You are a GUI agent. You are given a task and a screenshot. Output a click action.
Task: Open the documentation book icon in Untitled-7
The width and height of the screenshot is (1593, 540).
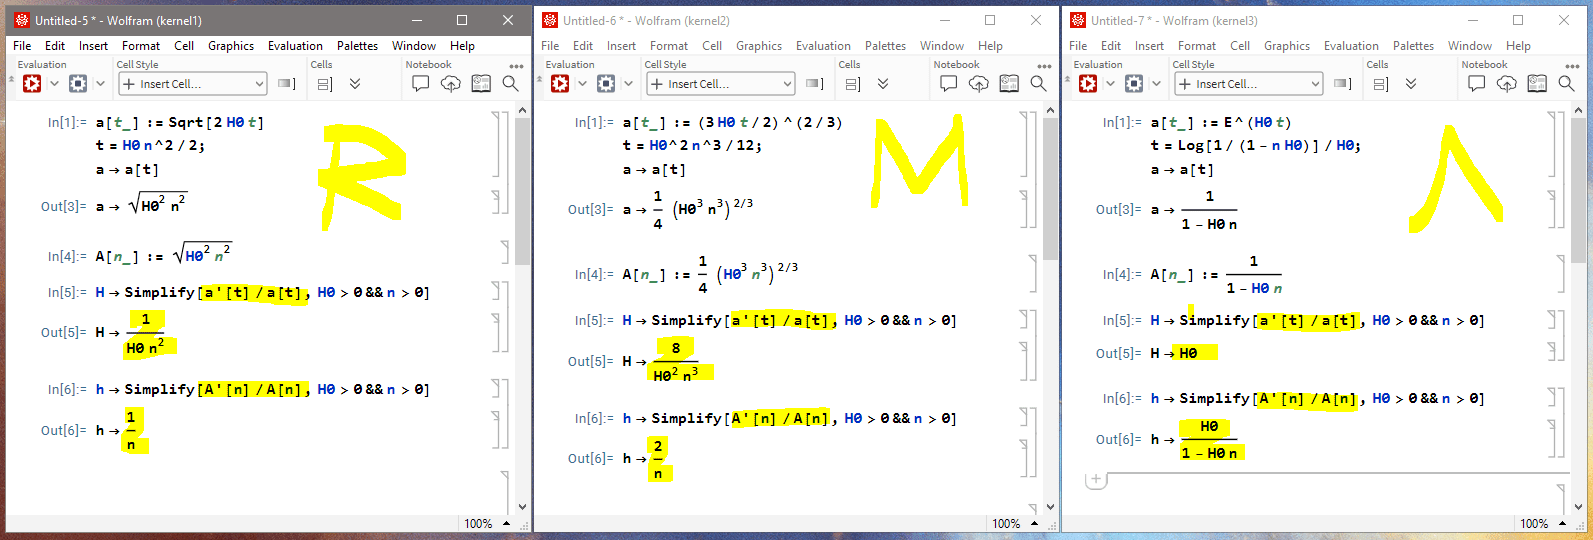coord(1537,84)
